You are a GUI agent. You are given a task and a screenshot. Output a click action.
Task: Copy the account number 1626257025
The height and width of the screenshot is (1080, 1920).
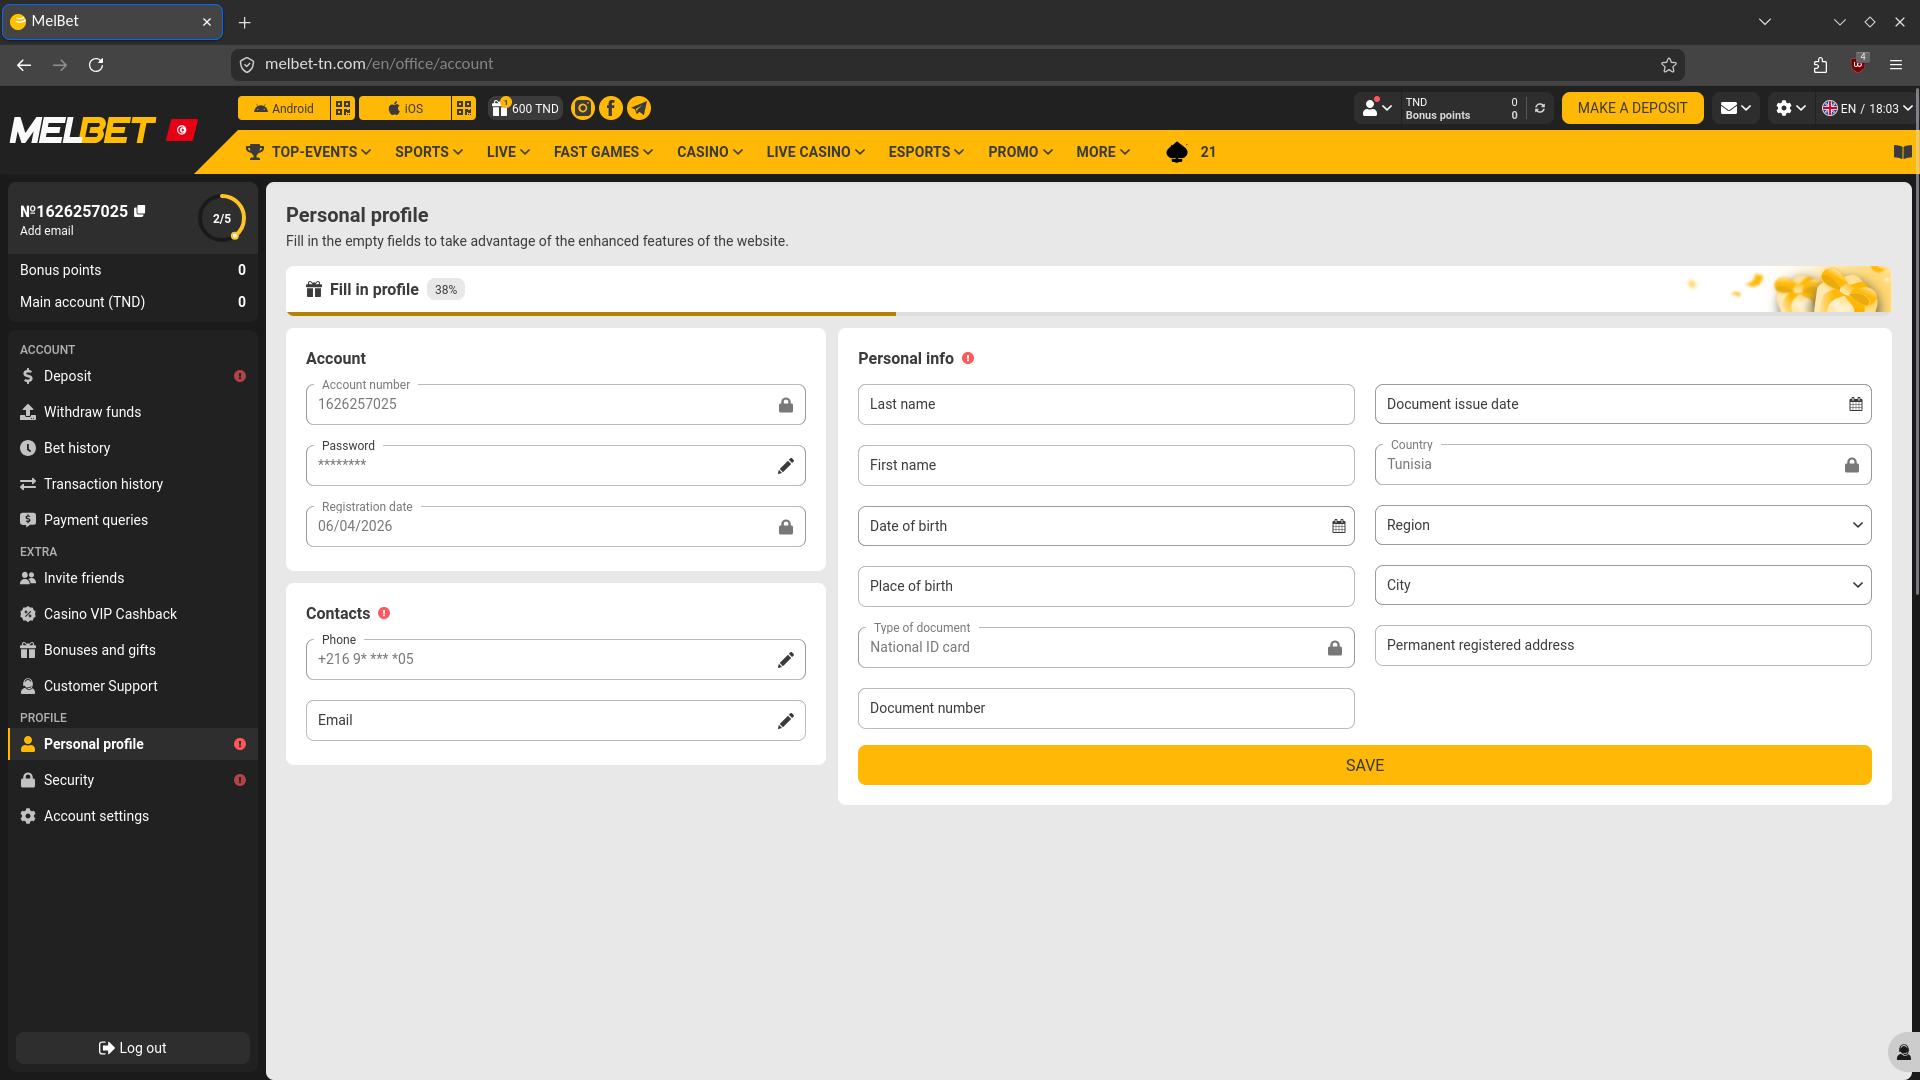140,211
